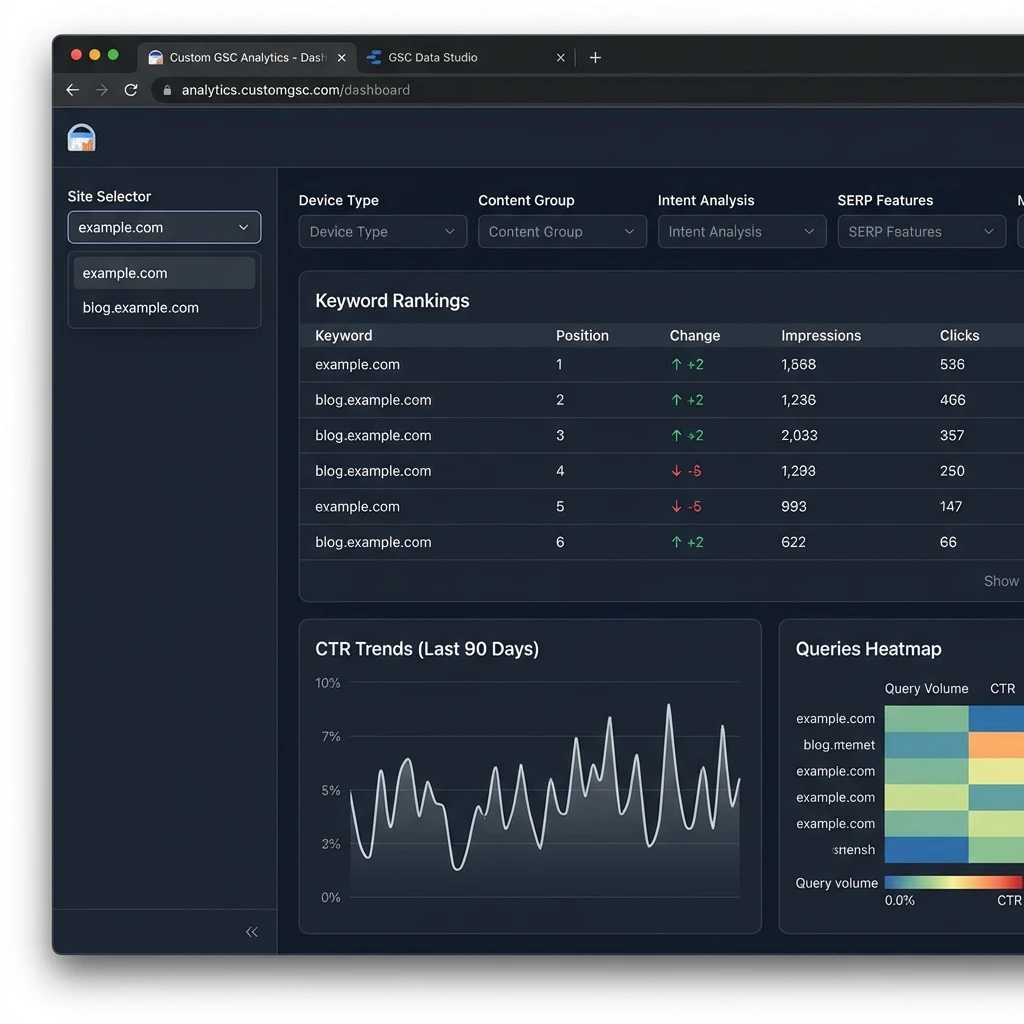
Task: Select blog.example.com from the site list
Action: point(140,307)
